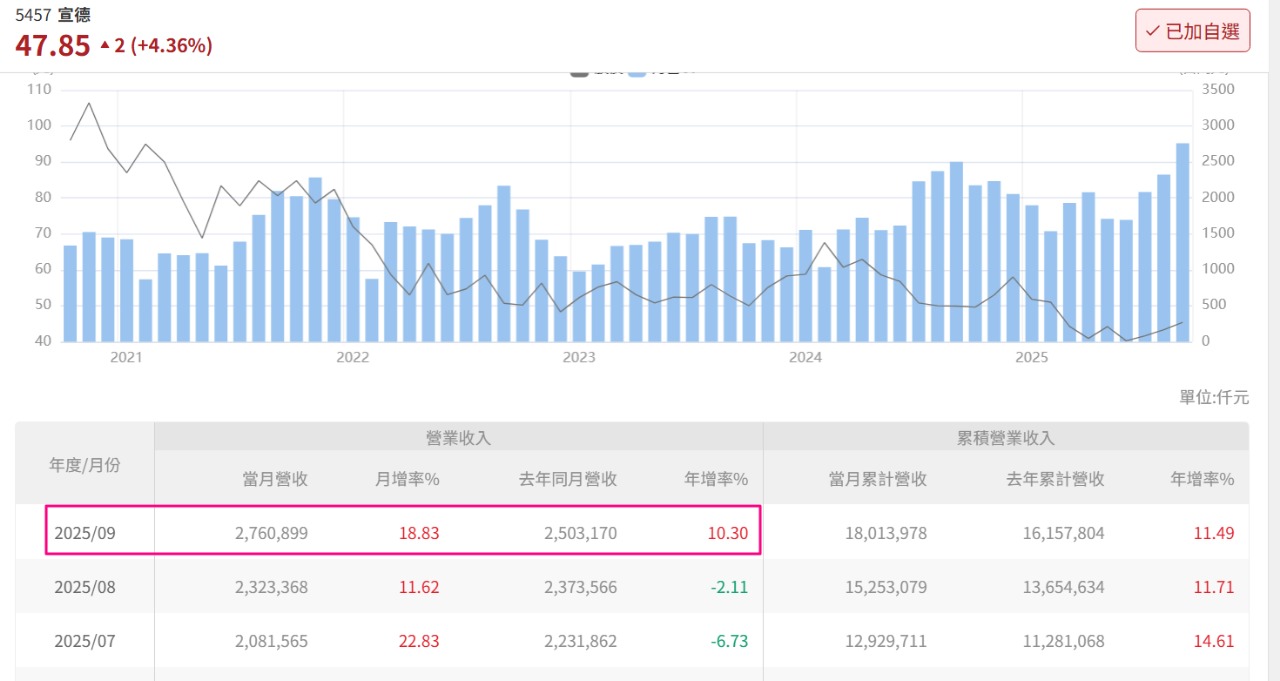Toggle the 已加自選 watchlist button
Viewport: 1280px width, 681px height.
click(x=1192, y=31)
